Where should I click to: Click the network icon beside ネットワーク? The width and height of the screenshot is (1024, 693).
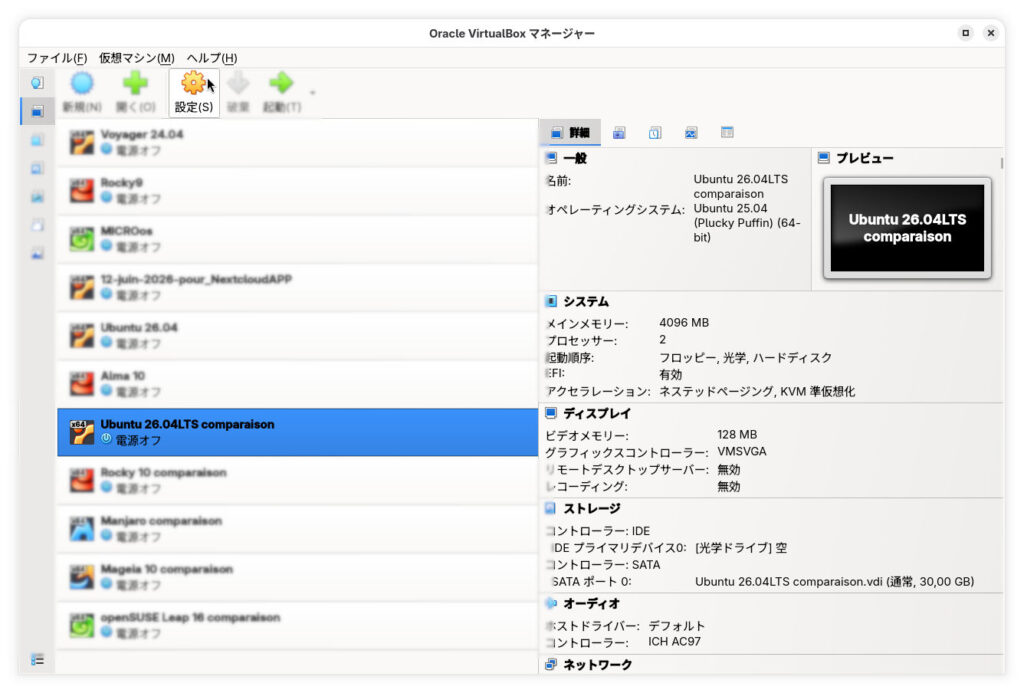[x=551, y=664]
